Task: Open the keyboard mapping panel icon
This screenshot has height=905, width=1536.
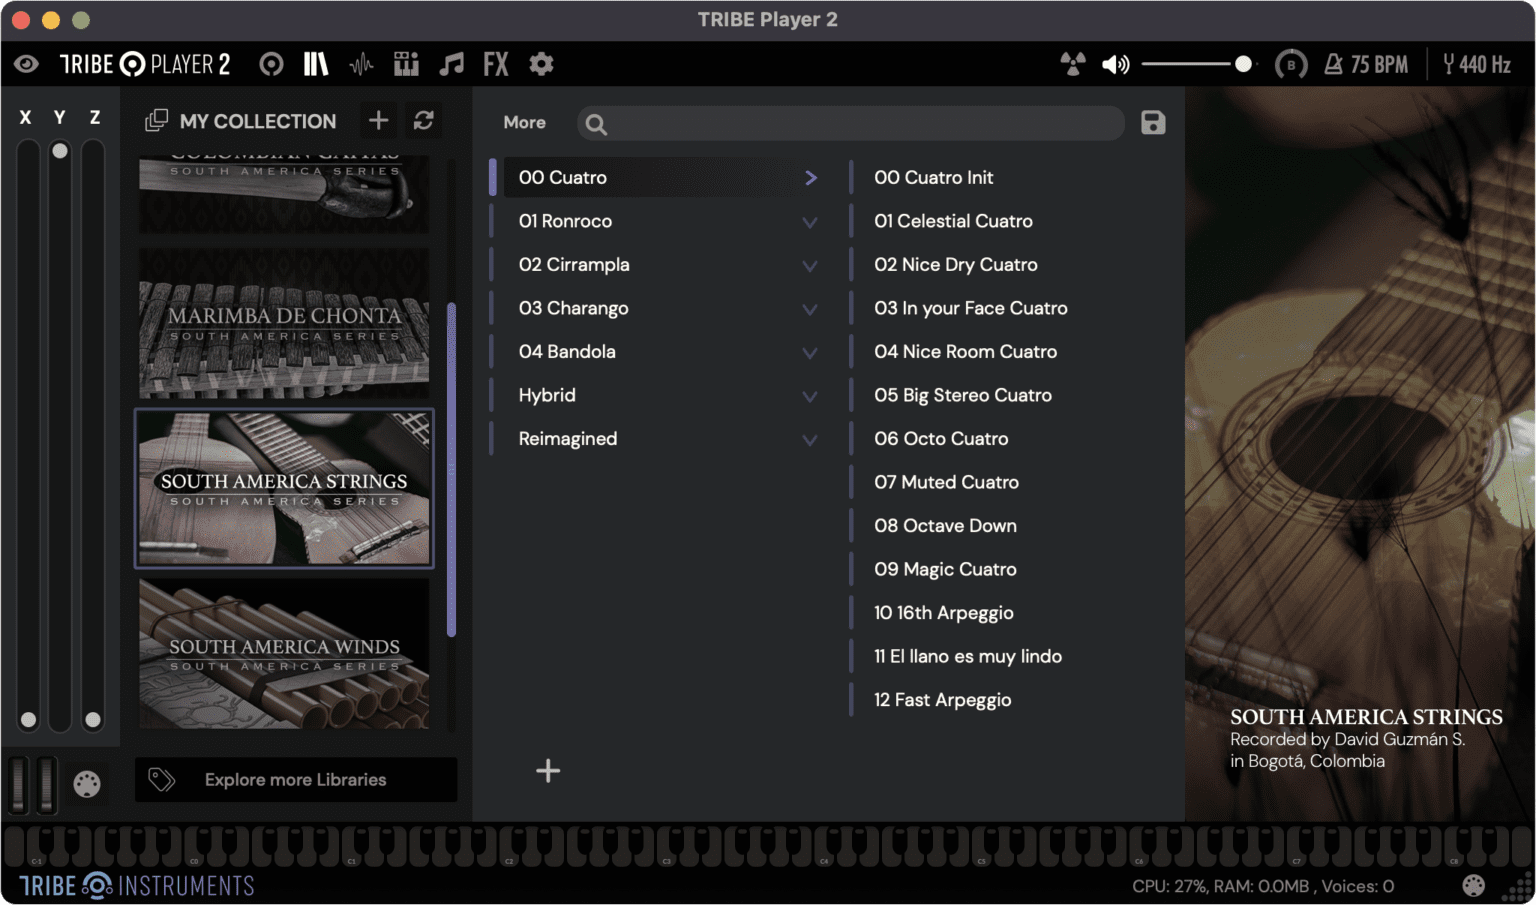Action: pos(406,64)
